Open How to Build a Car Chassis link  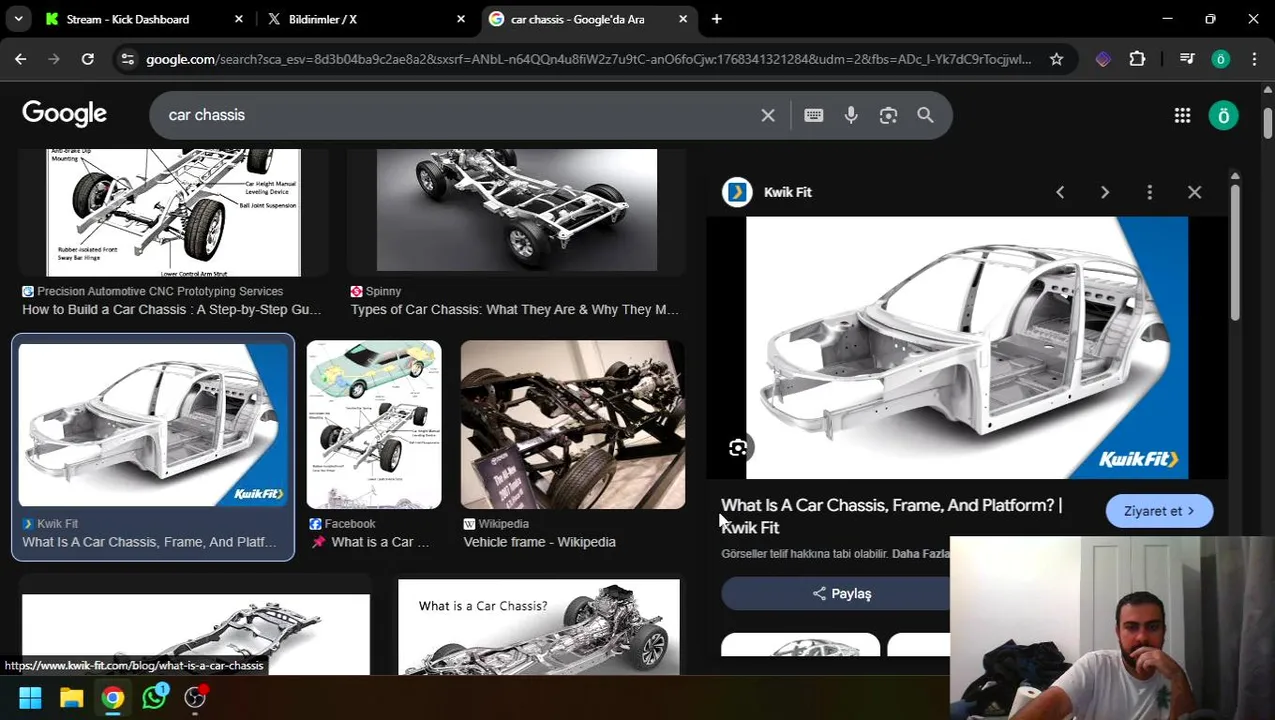[x=172, y=310]
